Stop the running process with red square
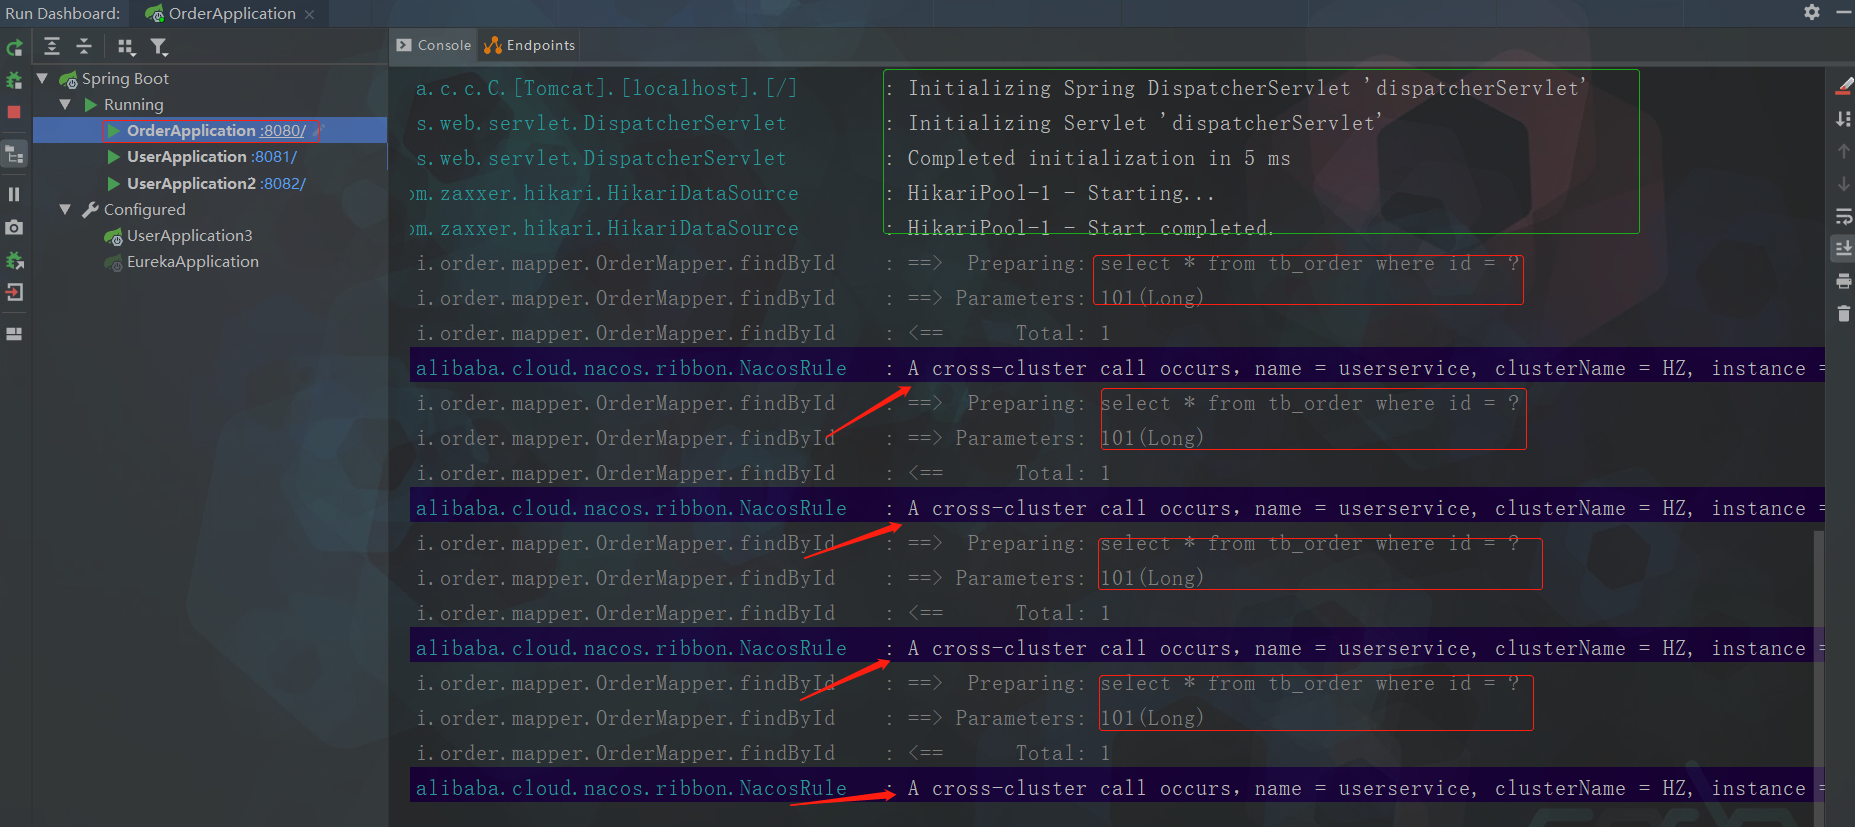Viewport: 1855px width, 827px height. pyautogui.click(x=14, y=112)
